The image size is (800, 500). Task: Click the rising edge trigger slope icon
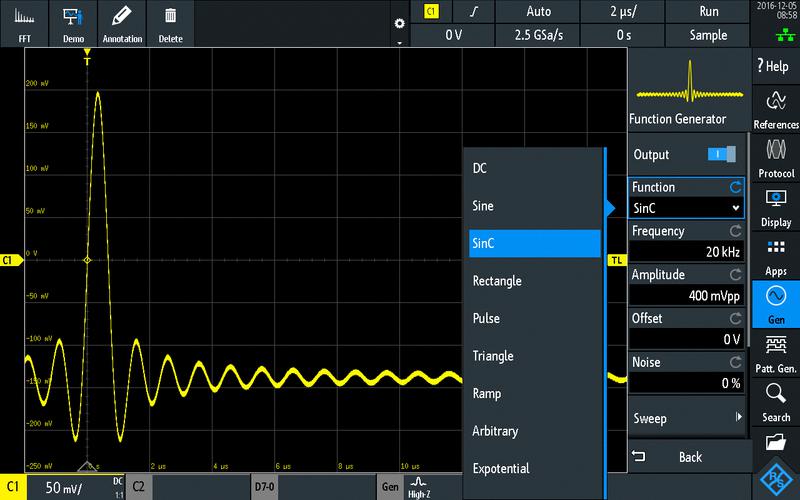pyautogui.click(x=474, y=12)
